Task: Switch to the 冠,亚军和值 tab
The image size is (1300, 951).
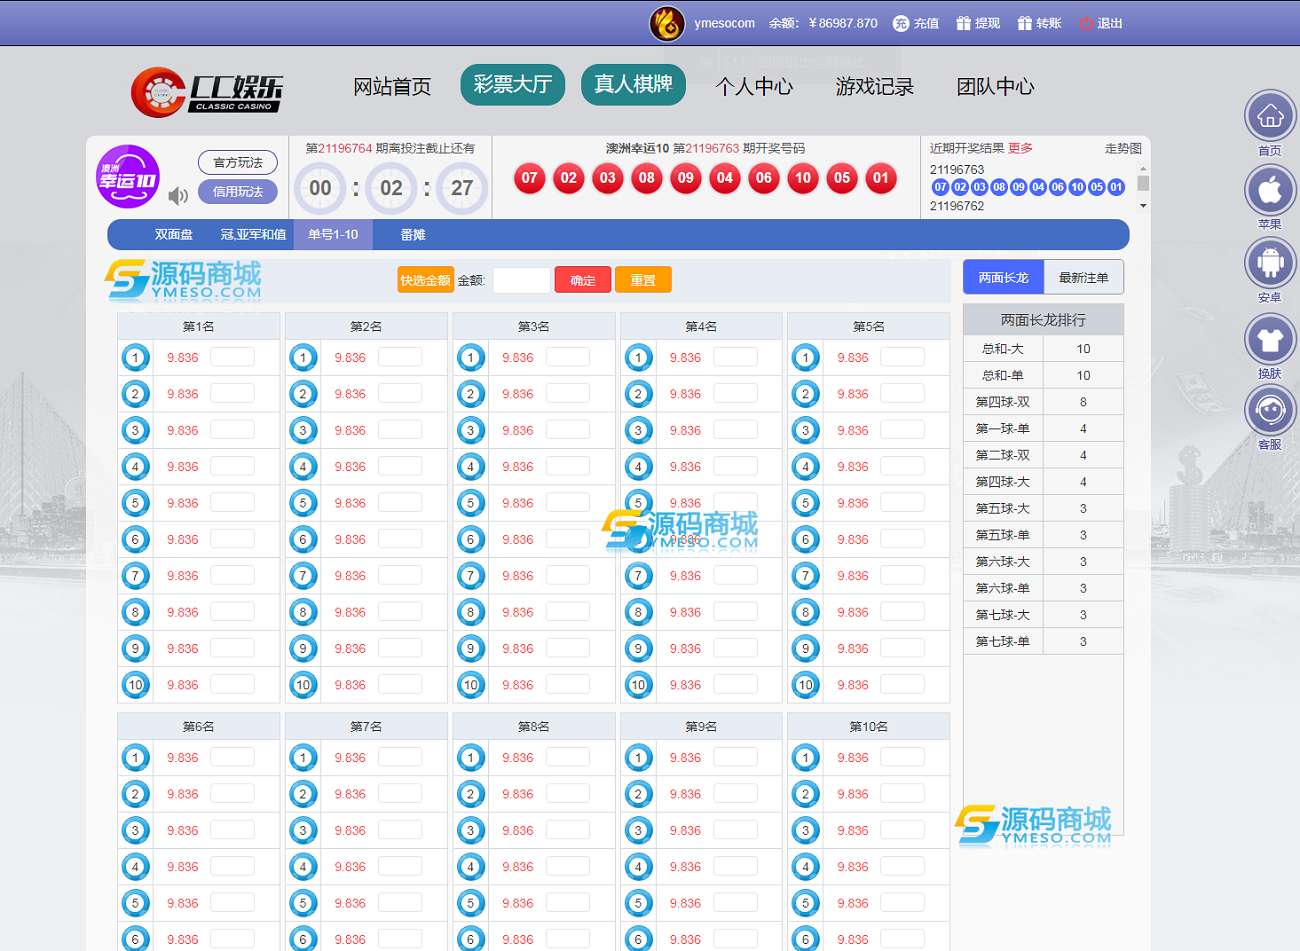Action: 253,235
